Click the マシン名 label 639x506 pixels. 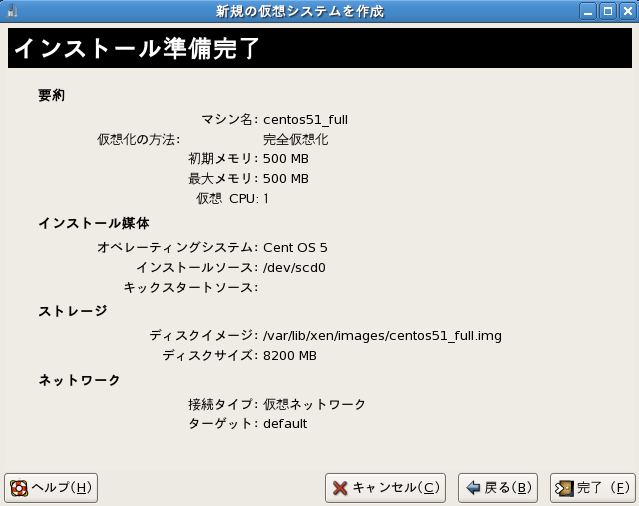point(230,119)
